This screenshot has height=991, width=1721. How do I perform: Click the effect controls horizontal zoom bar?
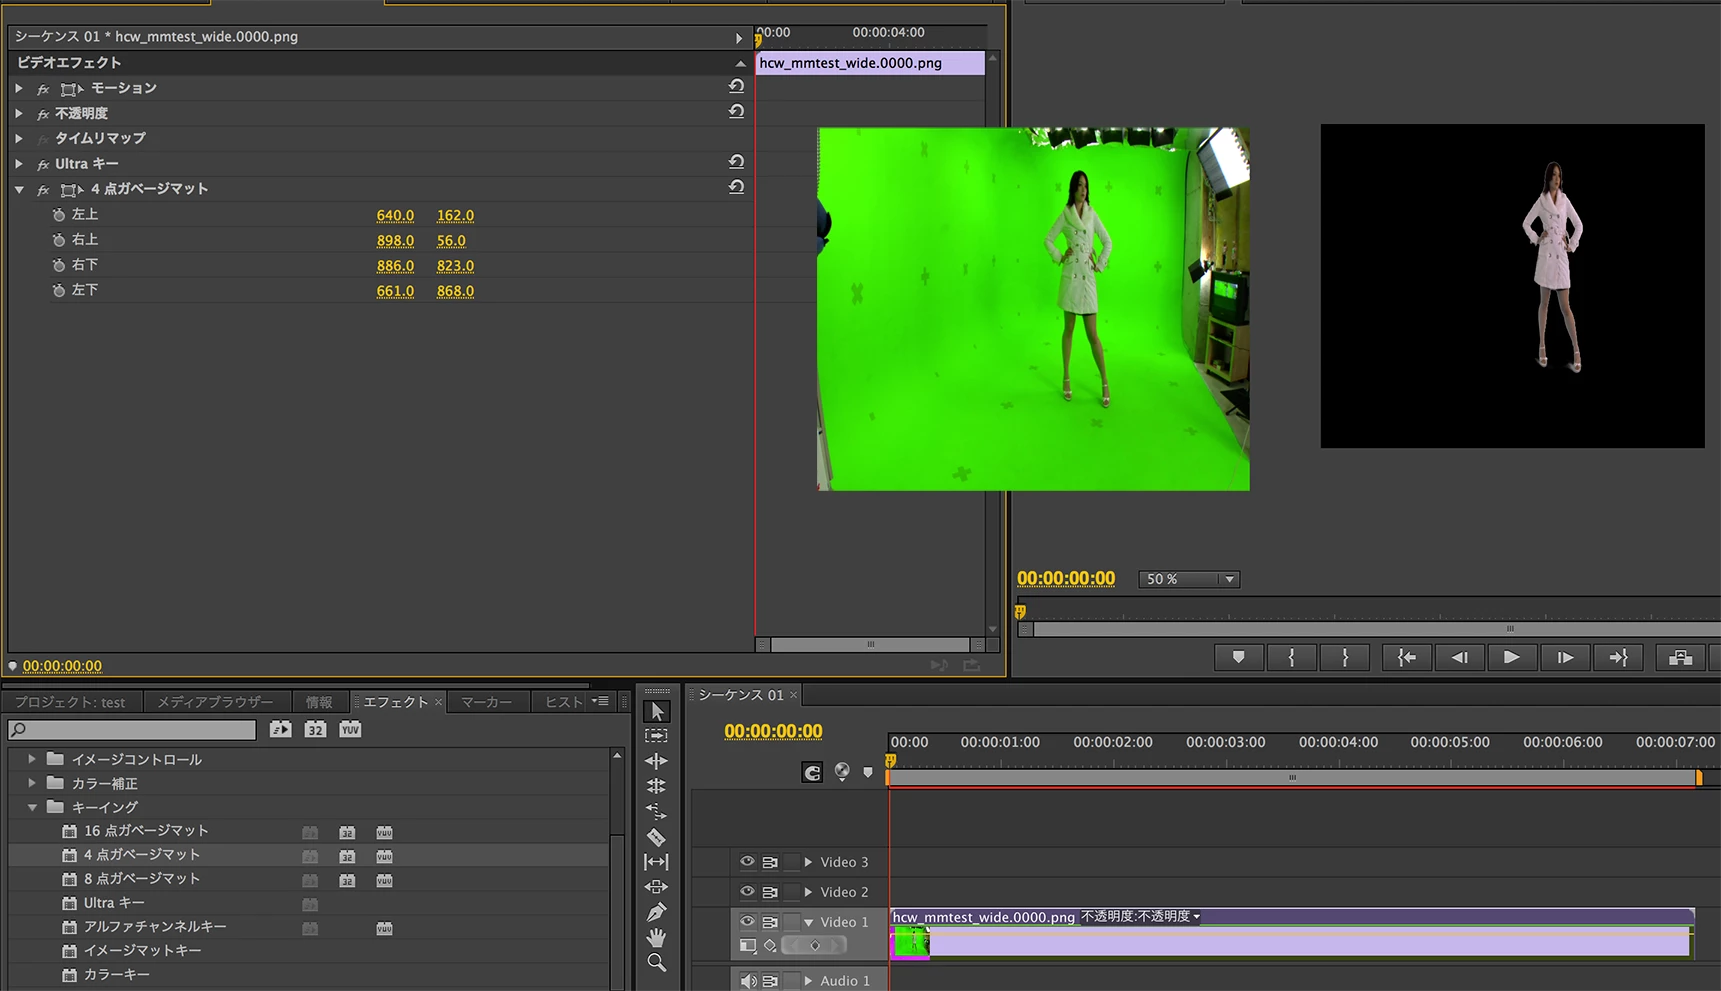point(870,645)
